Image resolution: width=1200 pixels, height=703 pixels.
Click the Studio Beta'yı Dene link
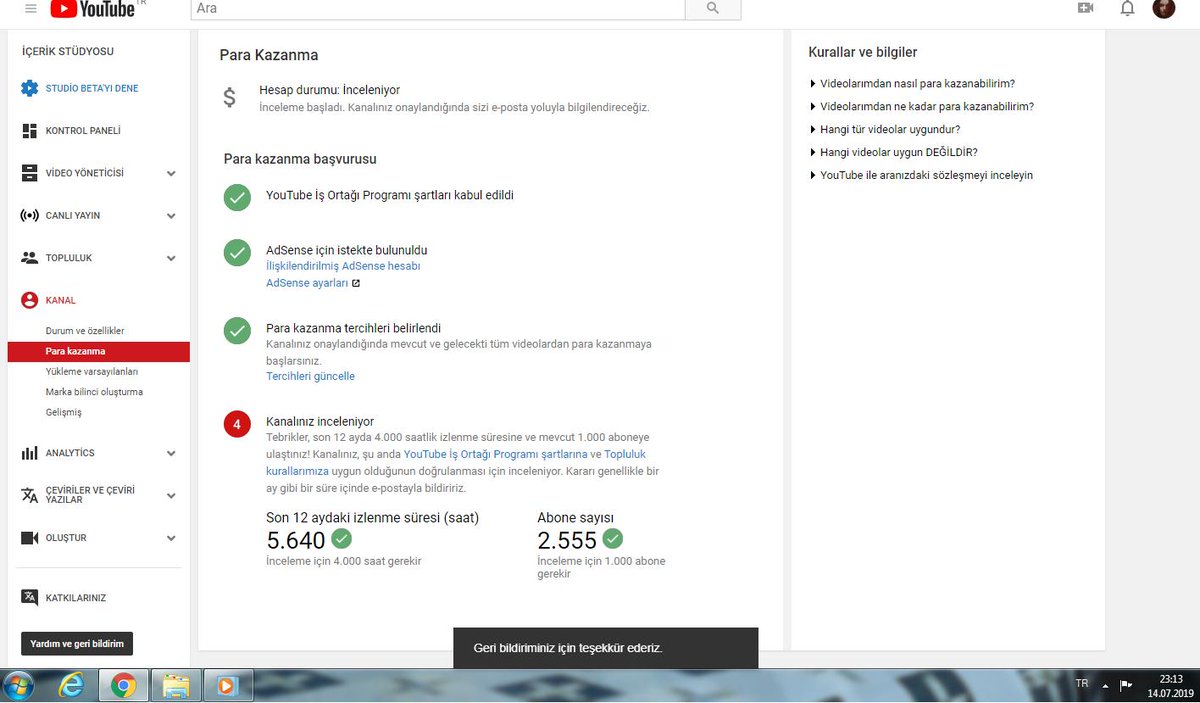92,88
